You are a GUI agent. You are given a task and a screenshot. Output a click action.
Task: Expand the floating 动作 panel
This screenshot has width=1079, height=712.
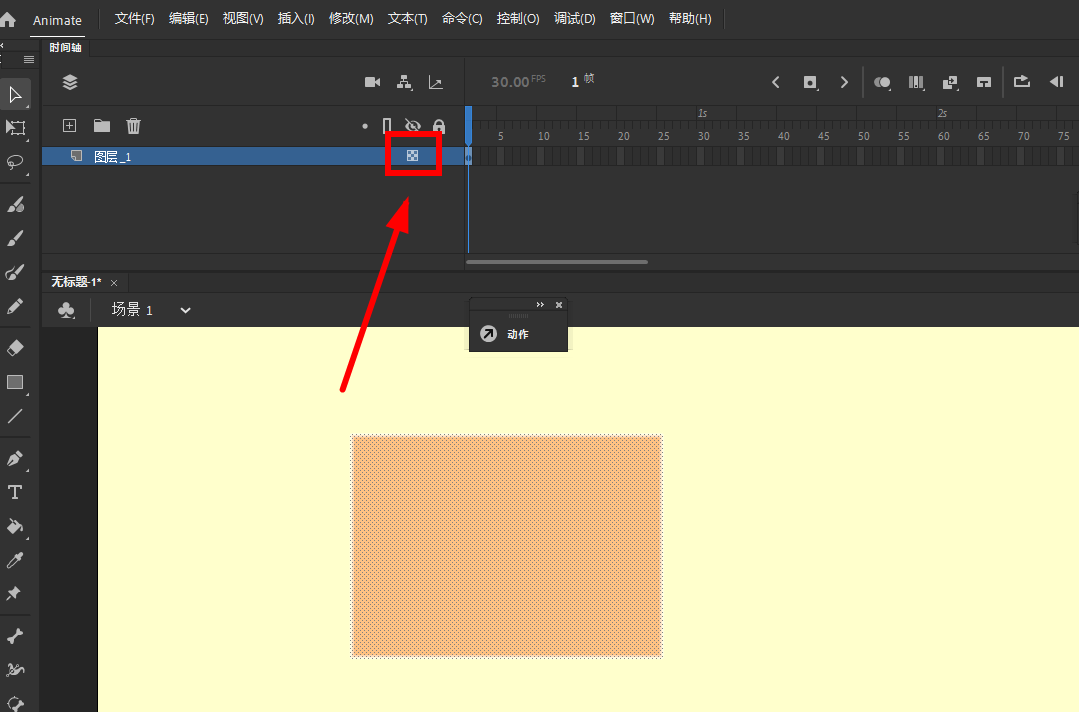click(540, 305)
